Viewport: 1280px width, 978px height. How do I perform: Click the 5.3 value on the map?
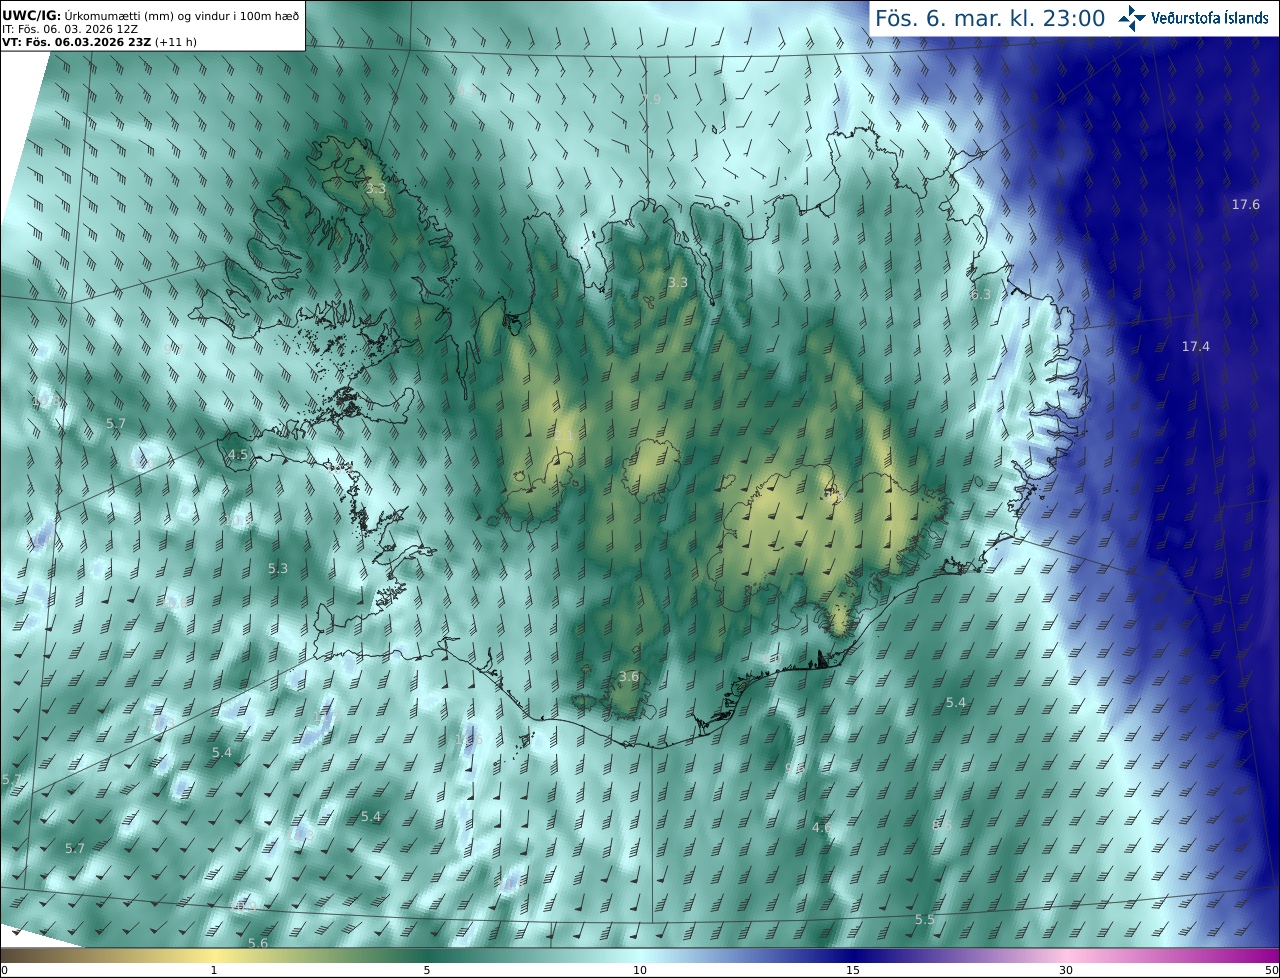[x=278, y=568]
